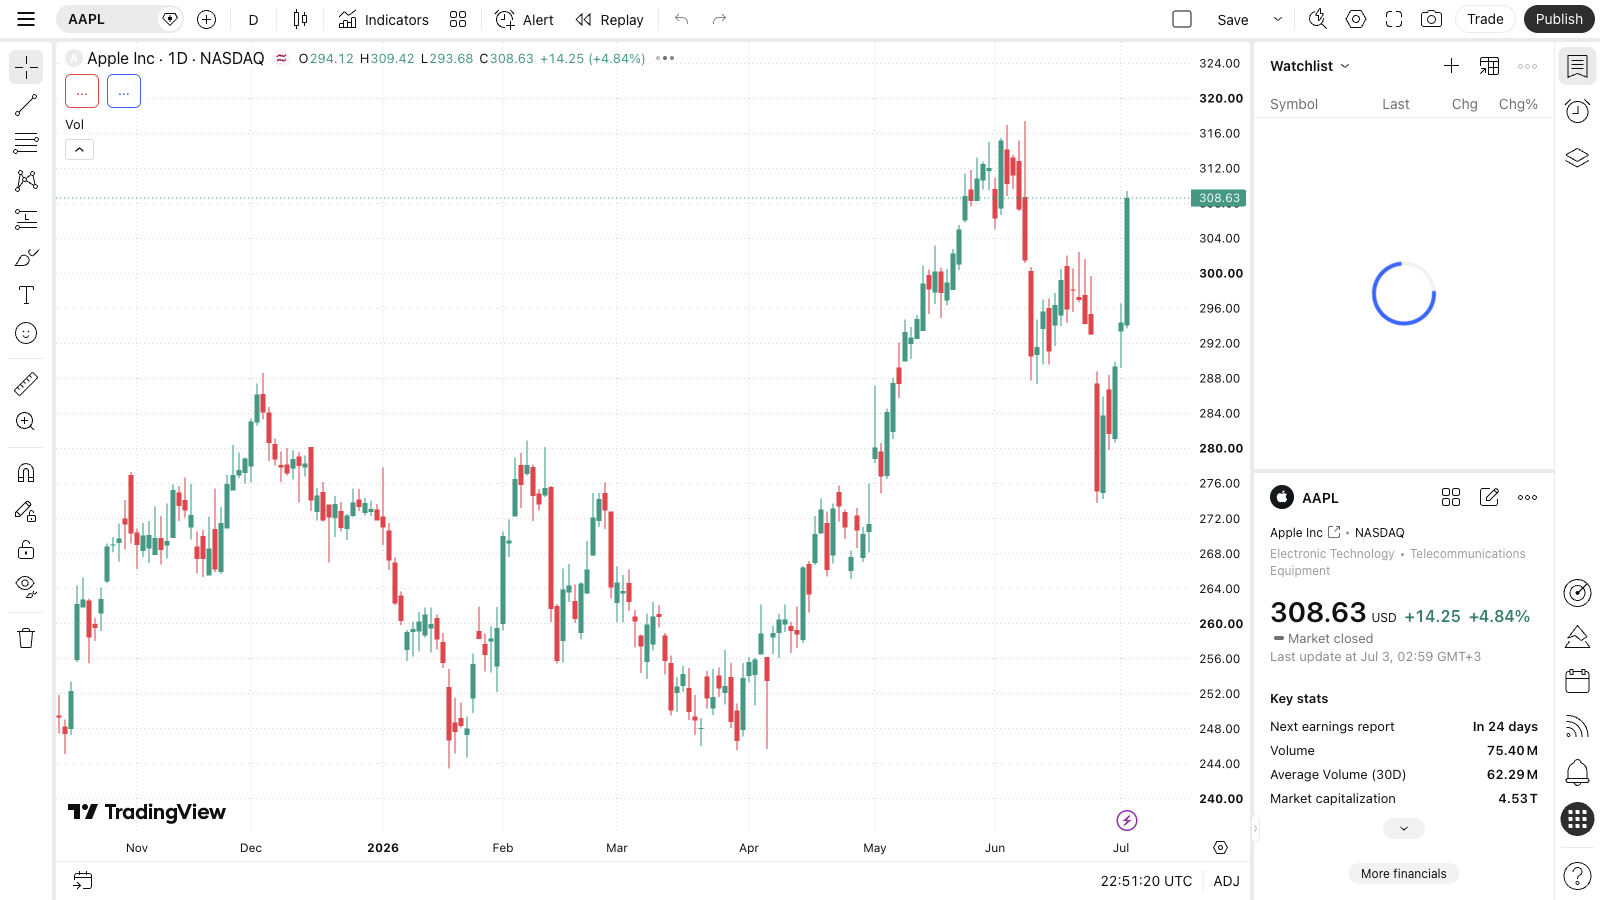
Task: Open chart candle style selector
Action: click(300, 19)
